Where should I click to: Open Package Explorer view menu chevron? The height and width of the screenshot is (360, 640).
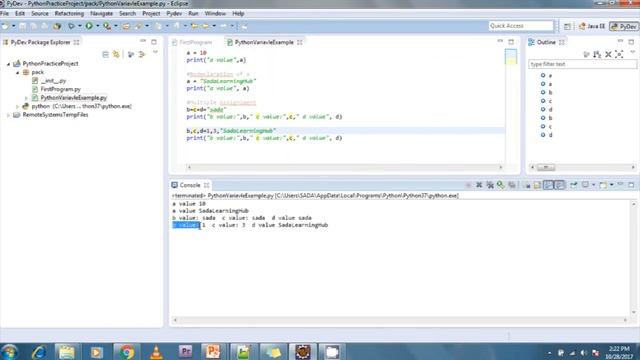coord(155,53)
